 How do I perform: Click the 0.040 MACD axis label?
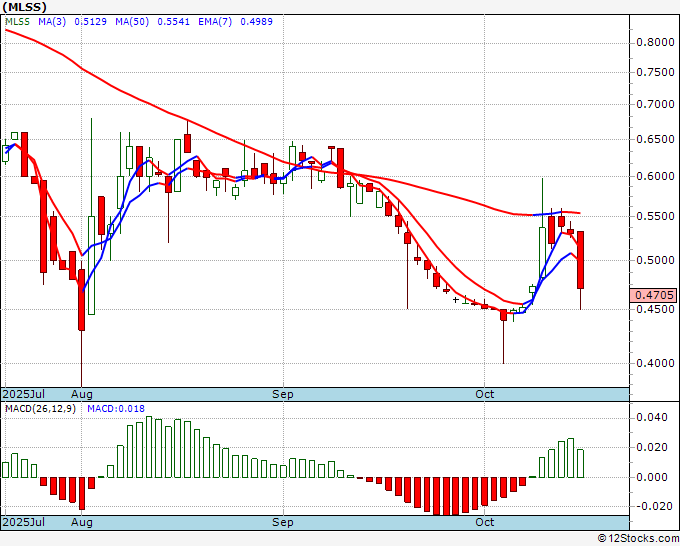651,417
